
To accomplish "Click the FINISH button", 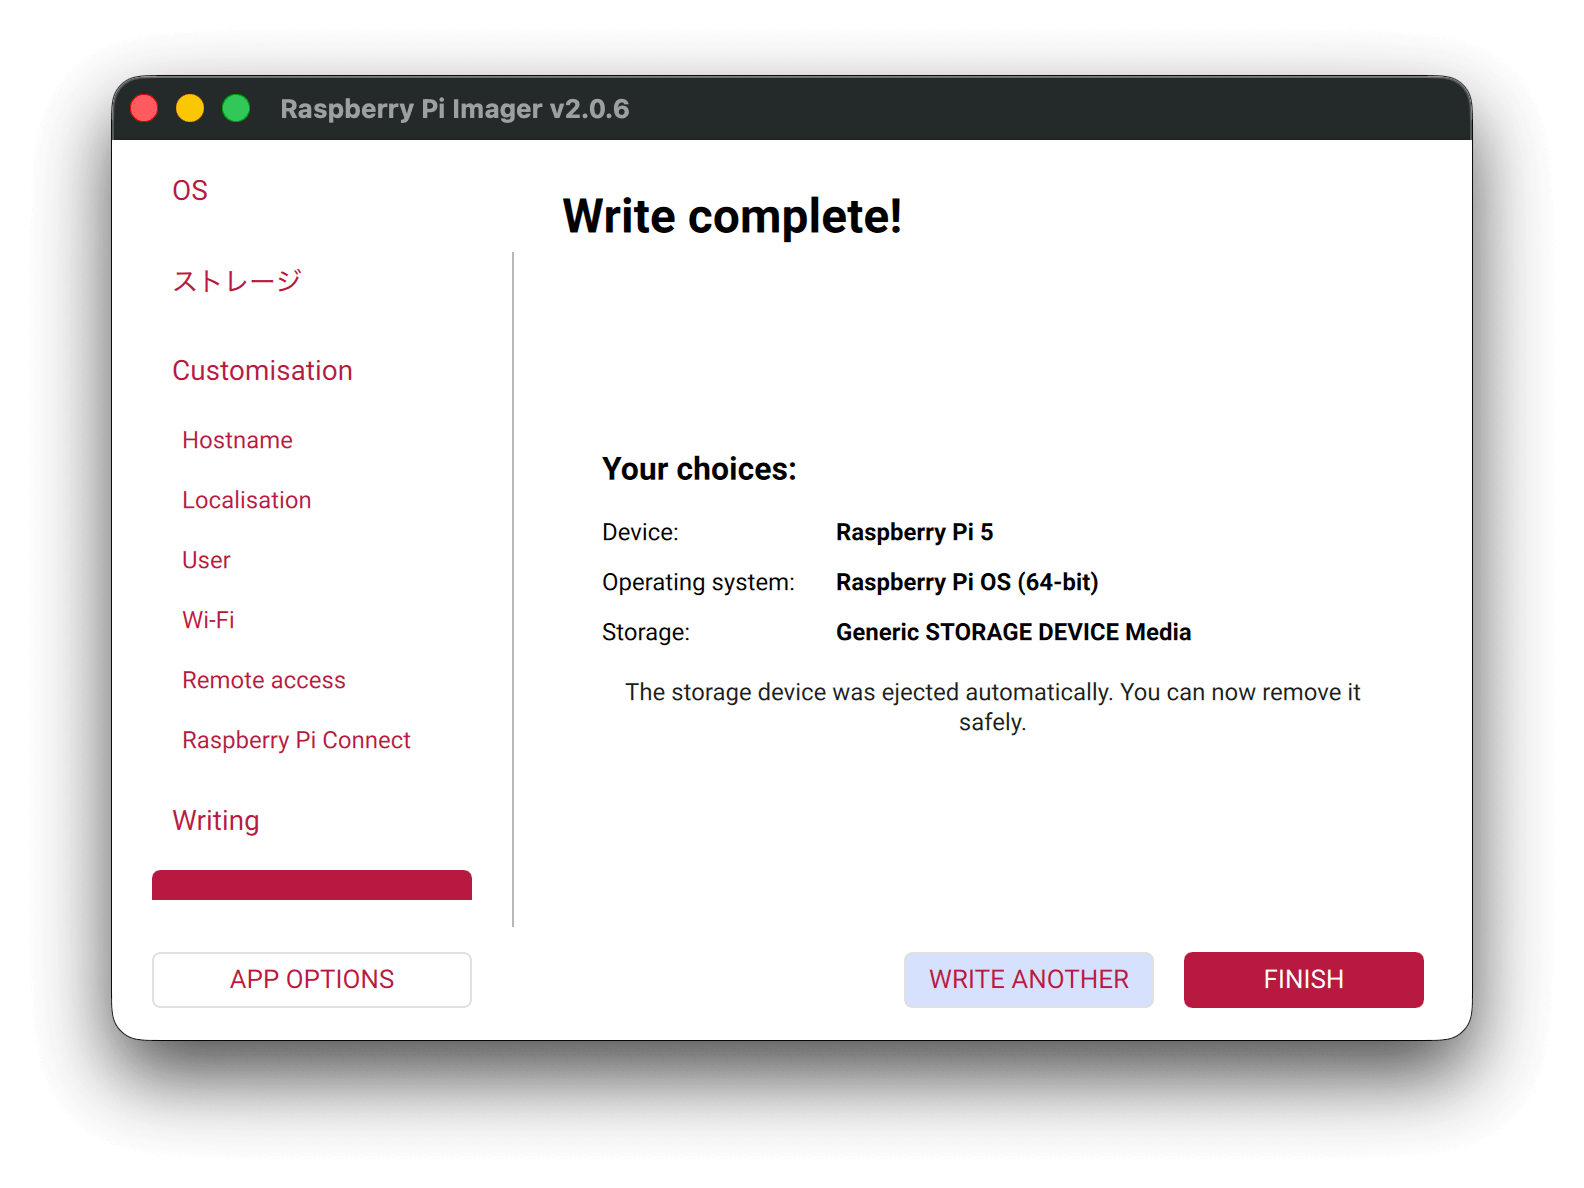I will tap(1303, 980).
